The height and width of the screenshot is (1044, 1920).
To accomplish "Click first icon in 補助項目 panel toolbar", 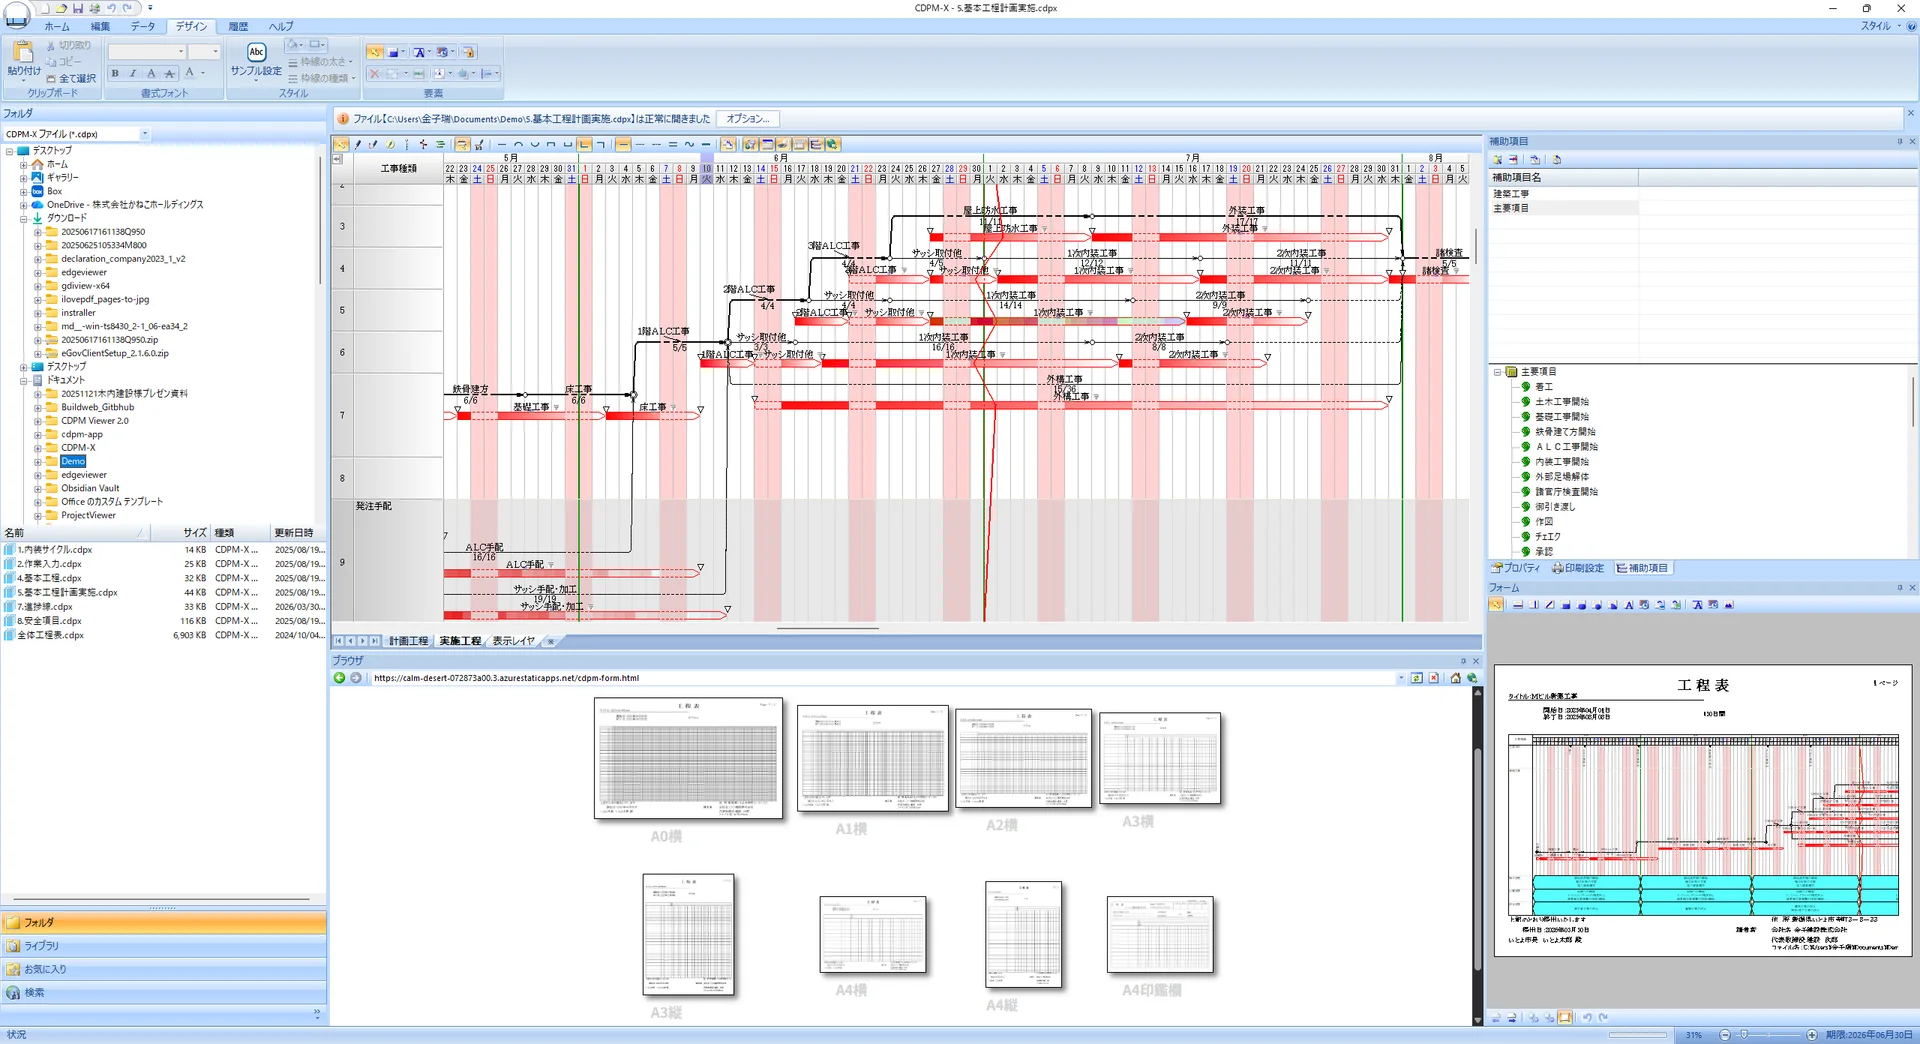I will tap(1498, 159).
